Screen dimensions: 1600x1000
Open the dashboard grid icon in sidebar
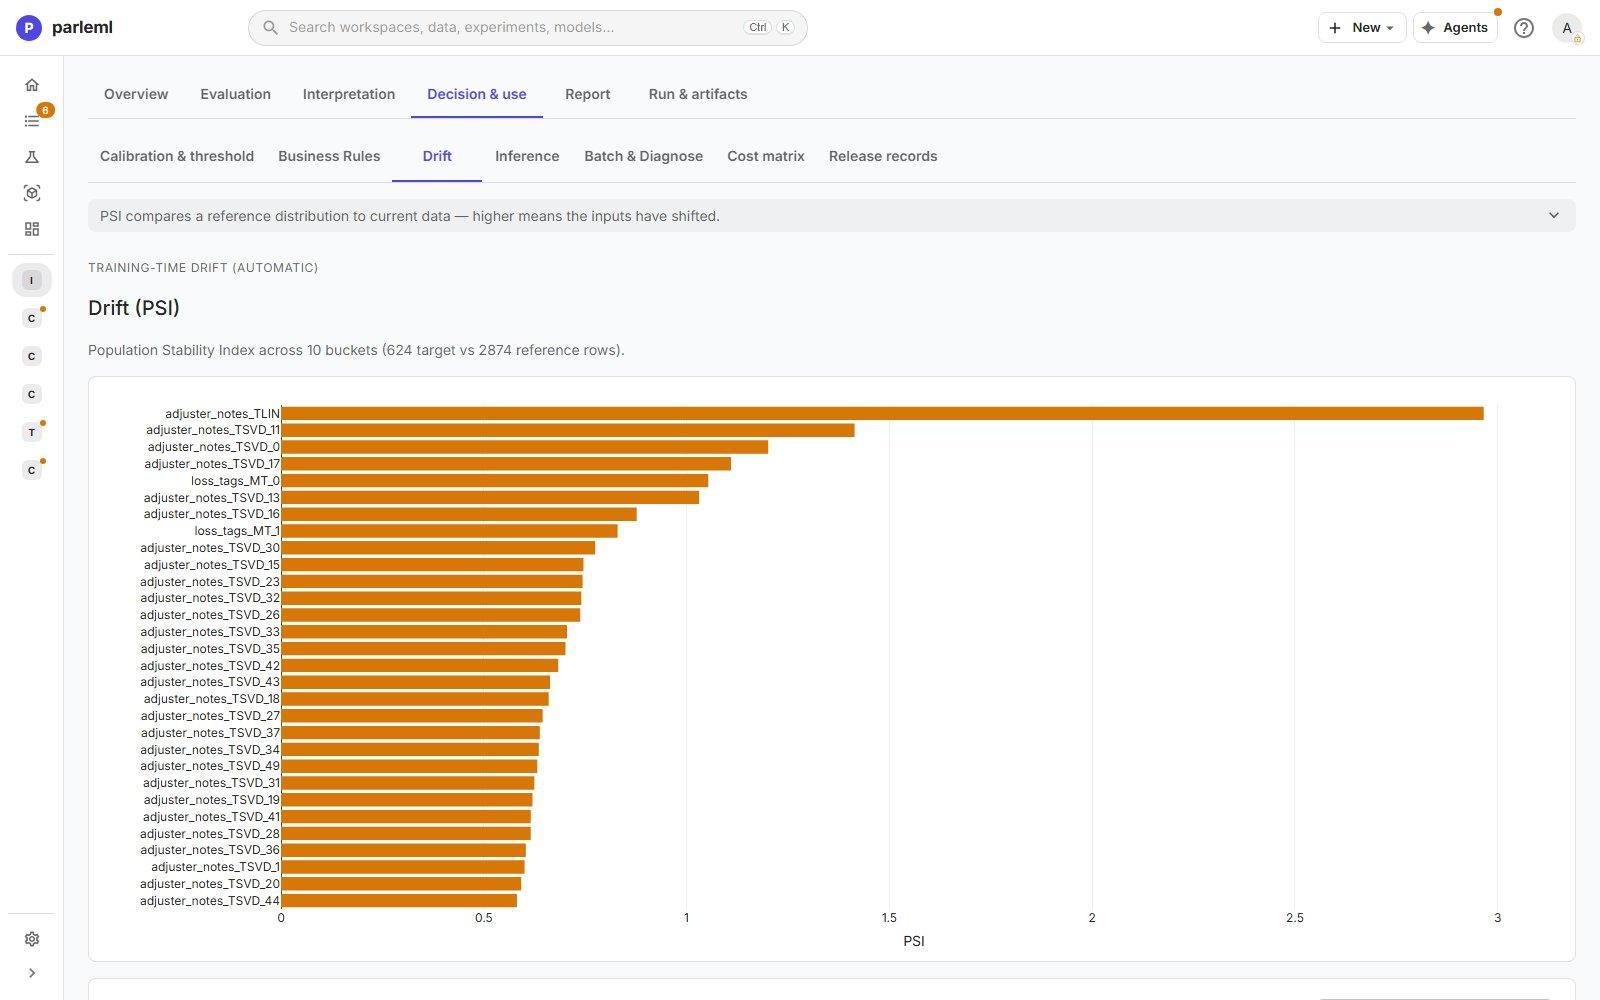point(32,229)
